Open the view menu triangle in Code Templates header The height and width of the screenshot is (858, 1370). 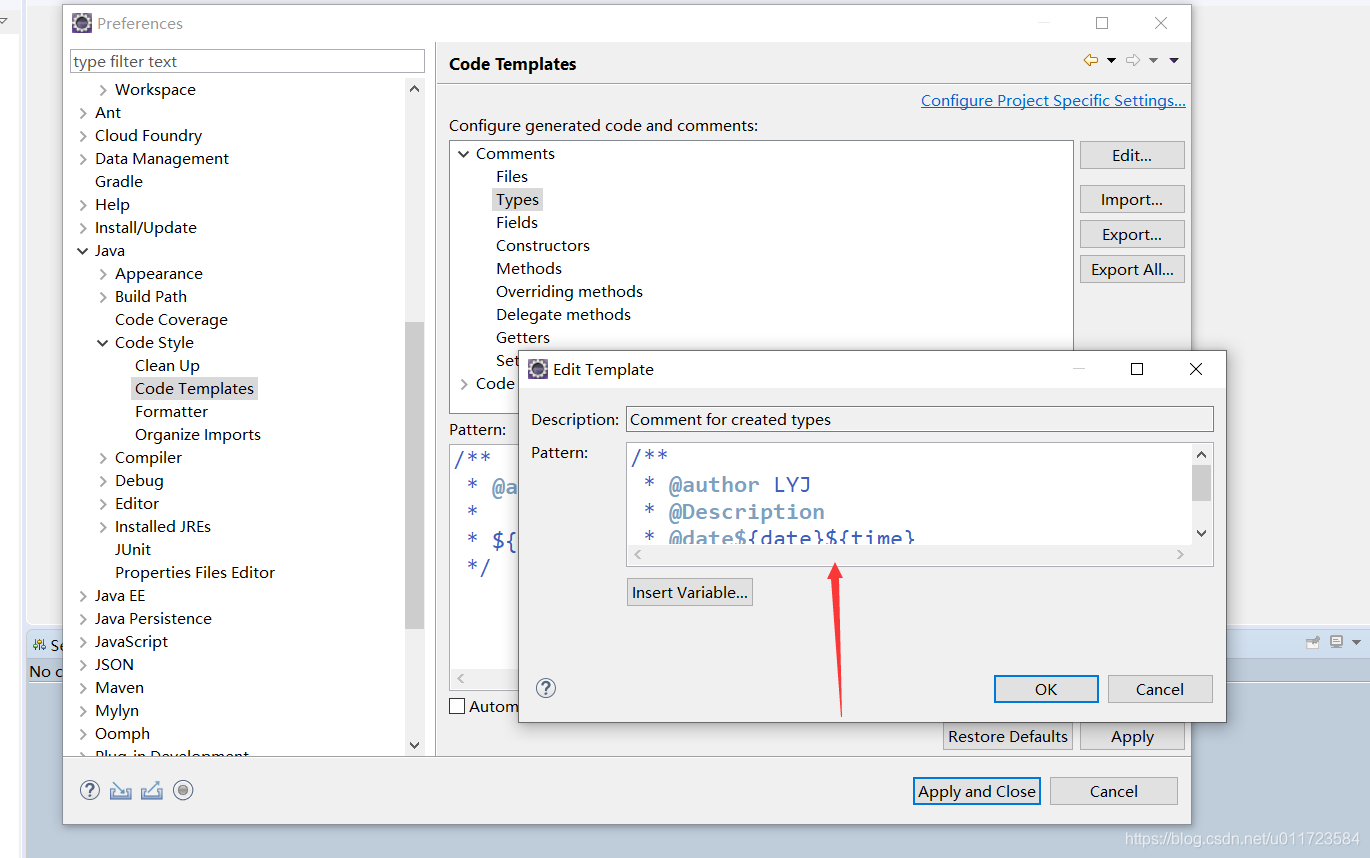coord(1174,61)
